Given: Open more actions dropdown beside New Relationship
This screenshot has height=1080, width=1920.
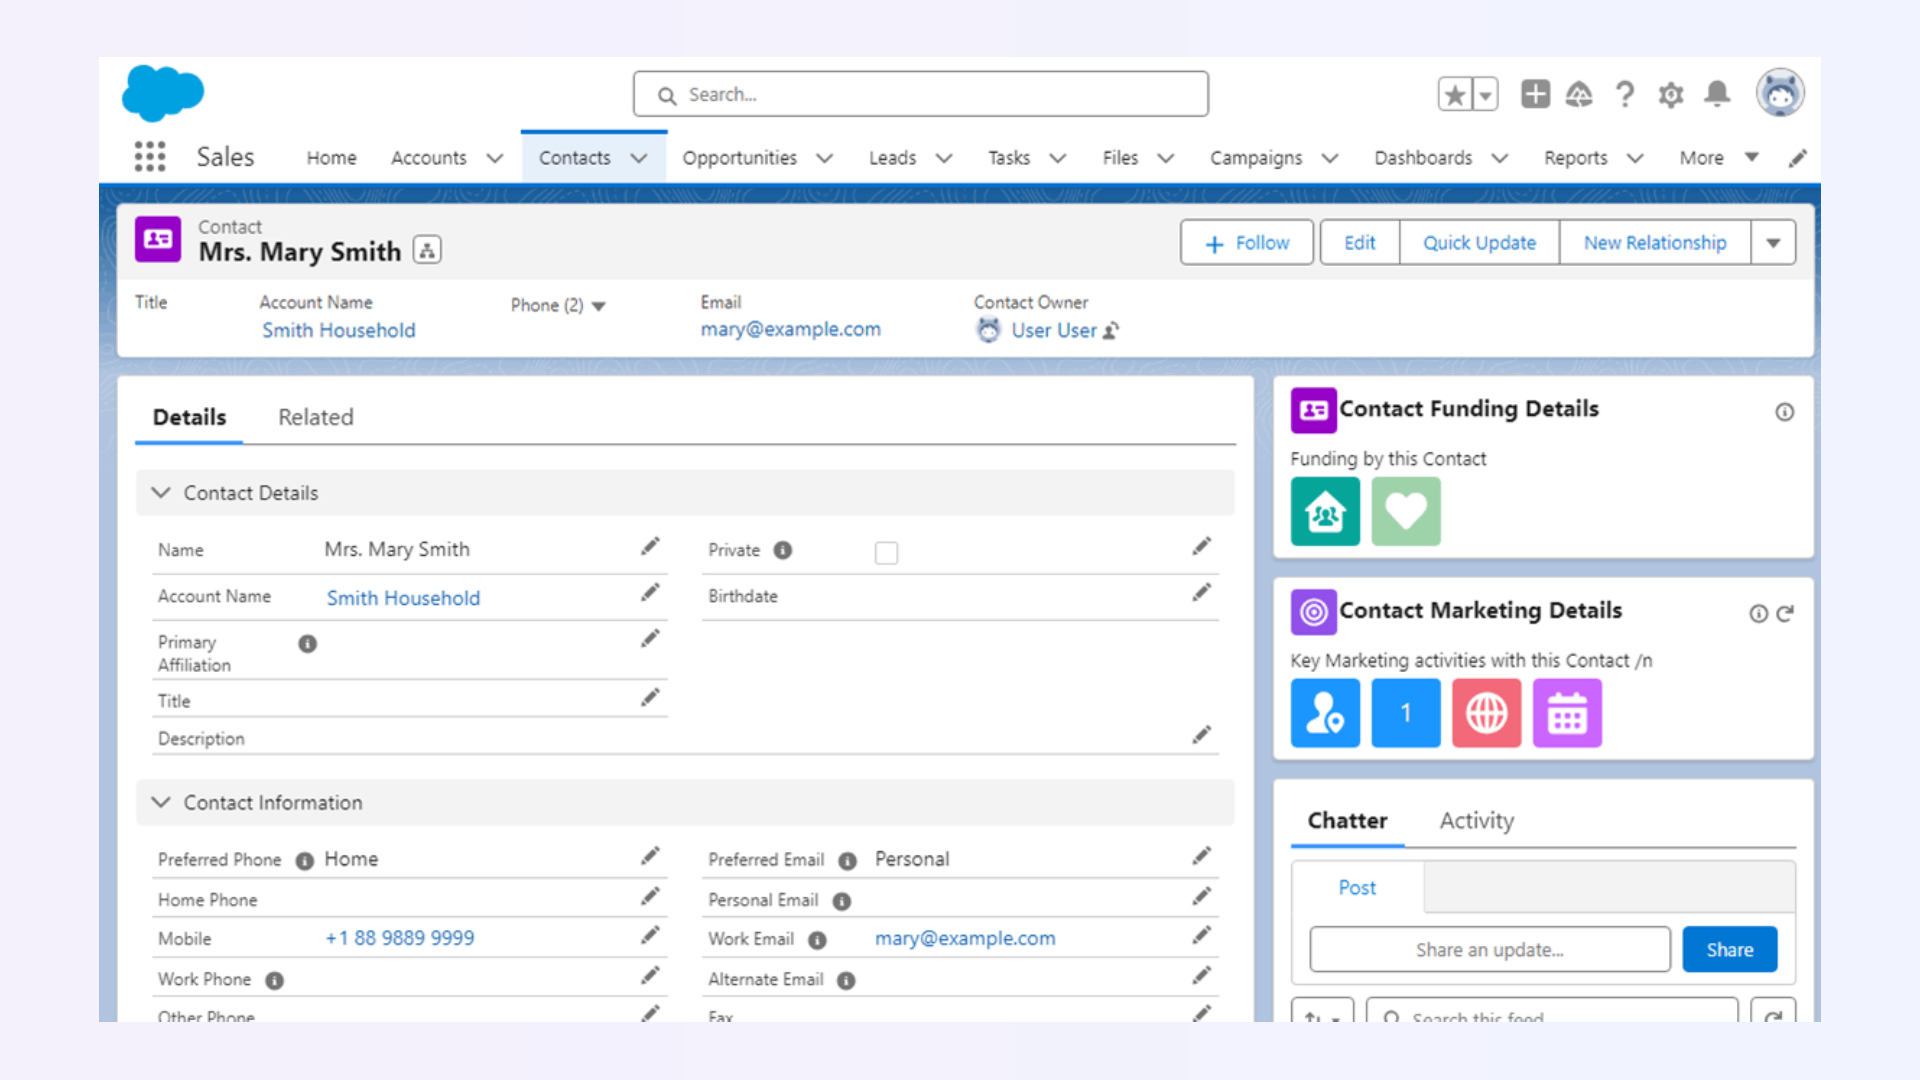Looking at the screenshot, I should pyautogui.click(x=1773, y=243).
